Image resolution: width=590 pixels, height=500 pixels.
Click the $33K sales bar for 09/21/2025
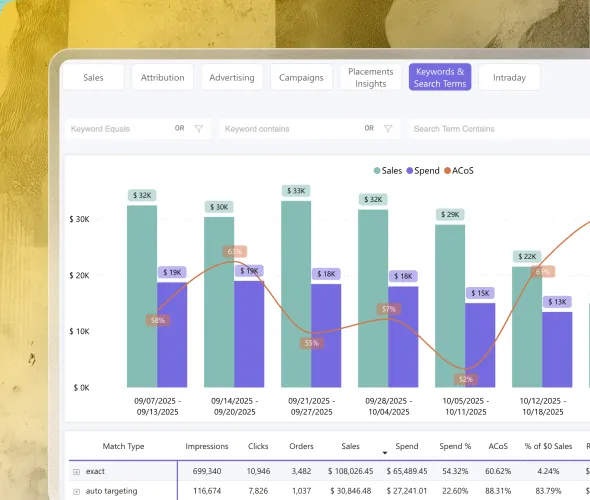point(296,294)
